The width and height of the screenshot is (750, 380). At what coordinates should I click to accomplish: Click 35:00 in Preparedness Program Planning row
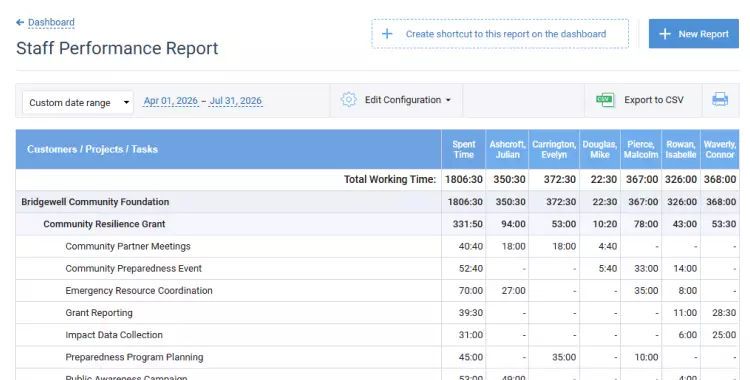564,357
